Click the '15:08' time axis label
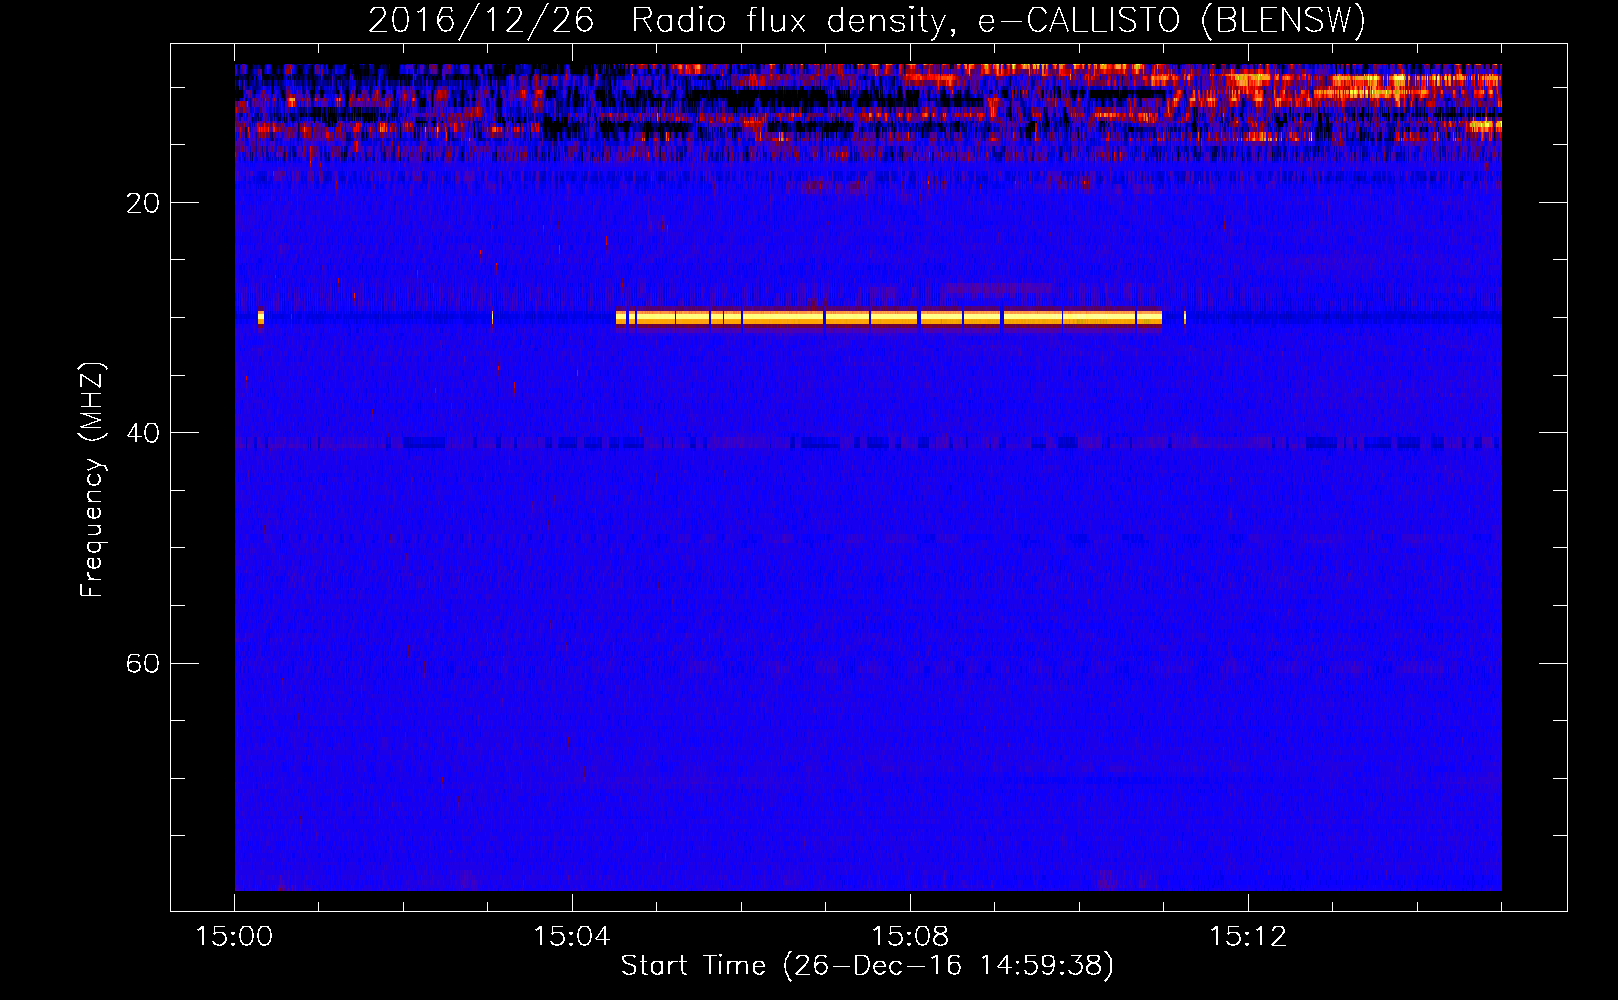The image size is (1618, 1000). 910,937
